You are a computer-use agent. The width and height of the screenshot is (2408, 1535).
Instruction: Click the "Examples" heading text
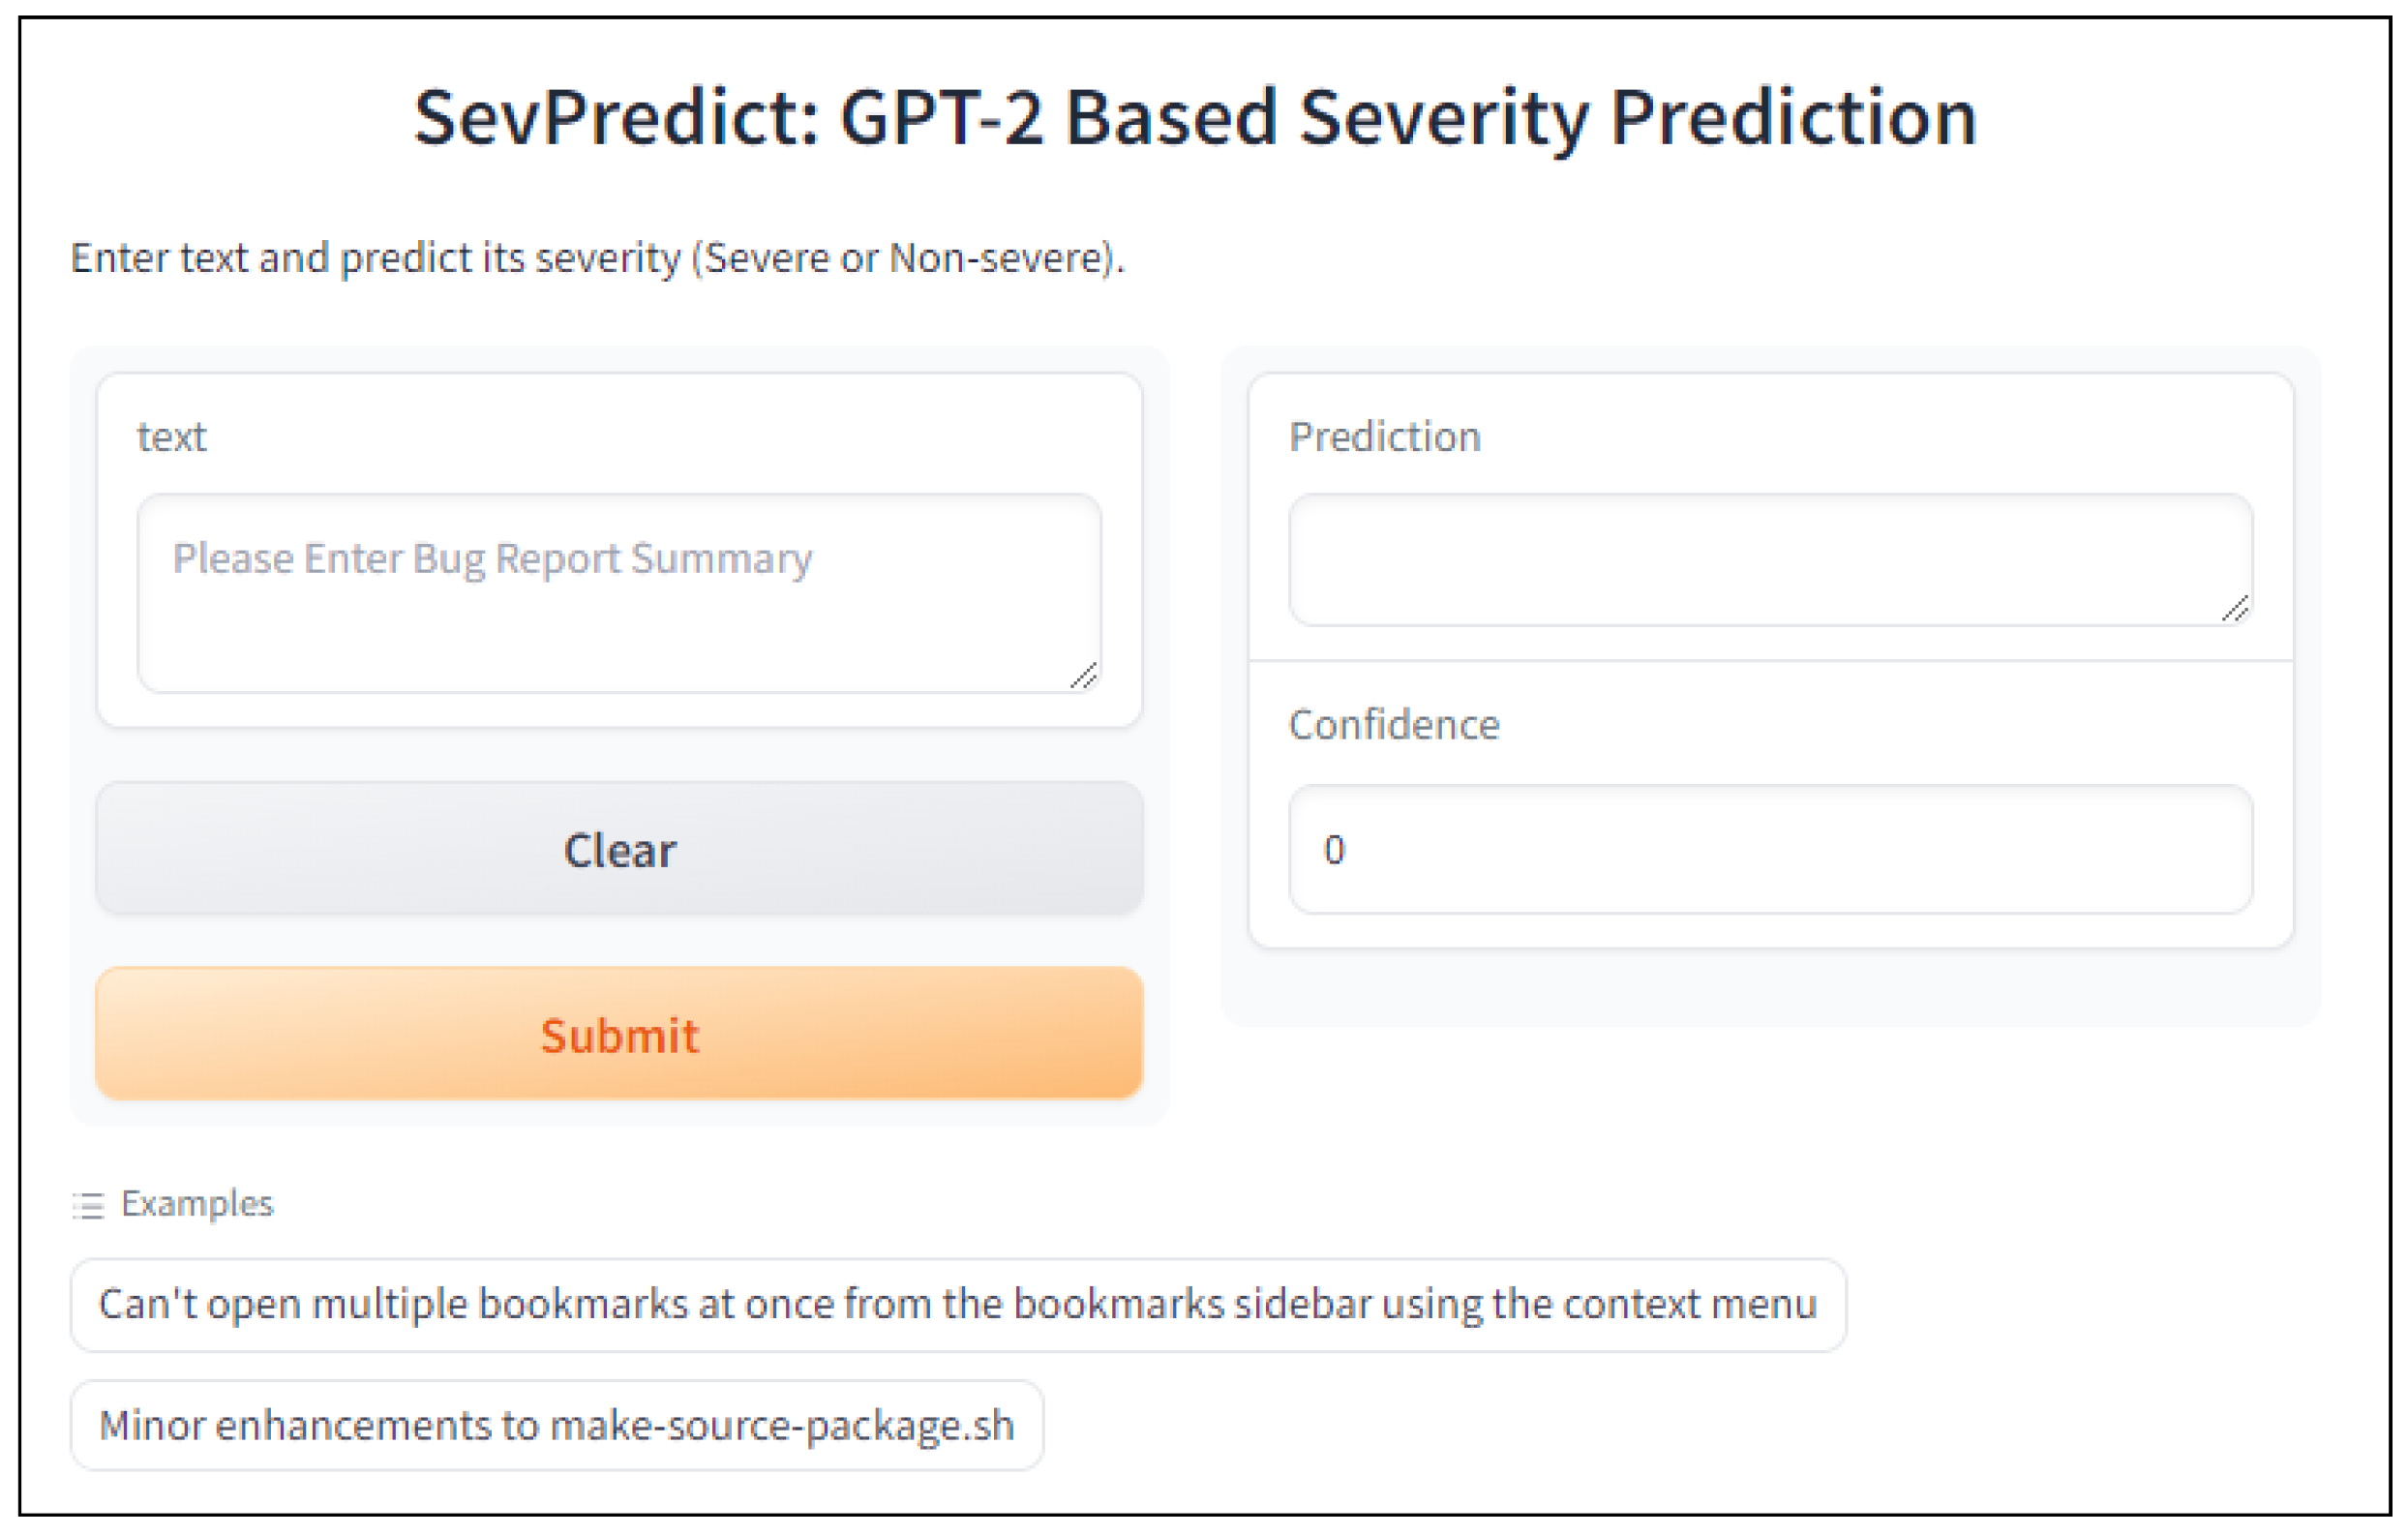coord(197,1204)
